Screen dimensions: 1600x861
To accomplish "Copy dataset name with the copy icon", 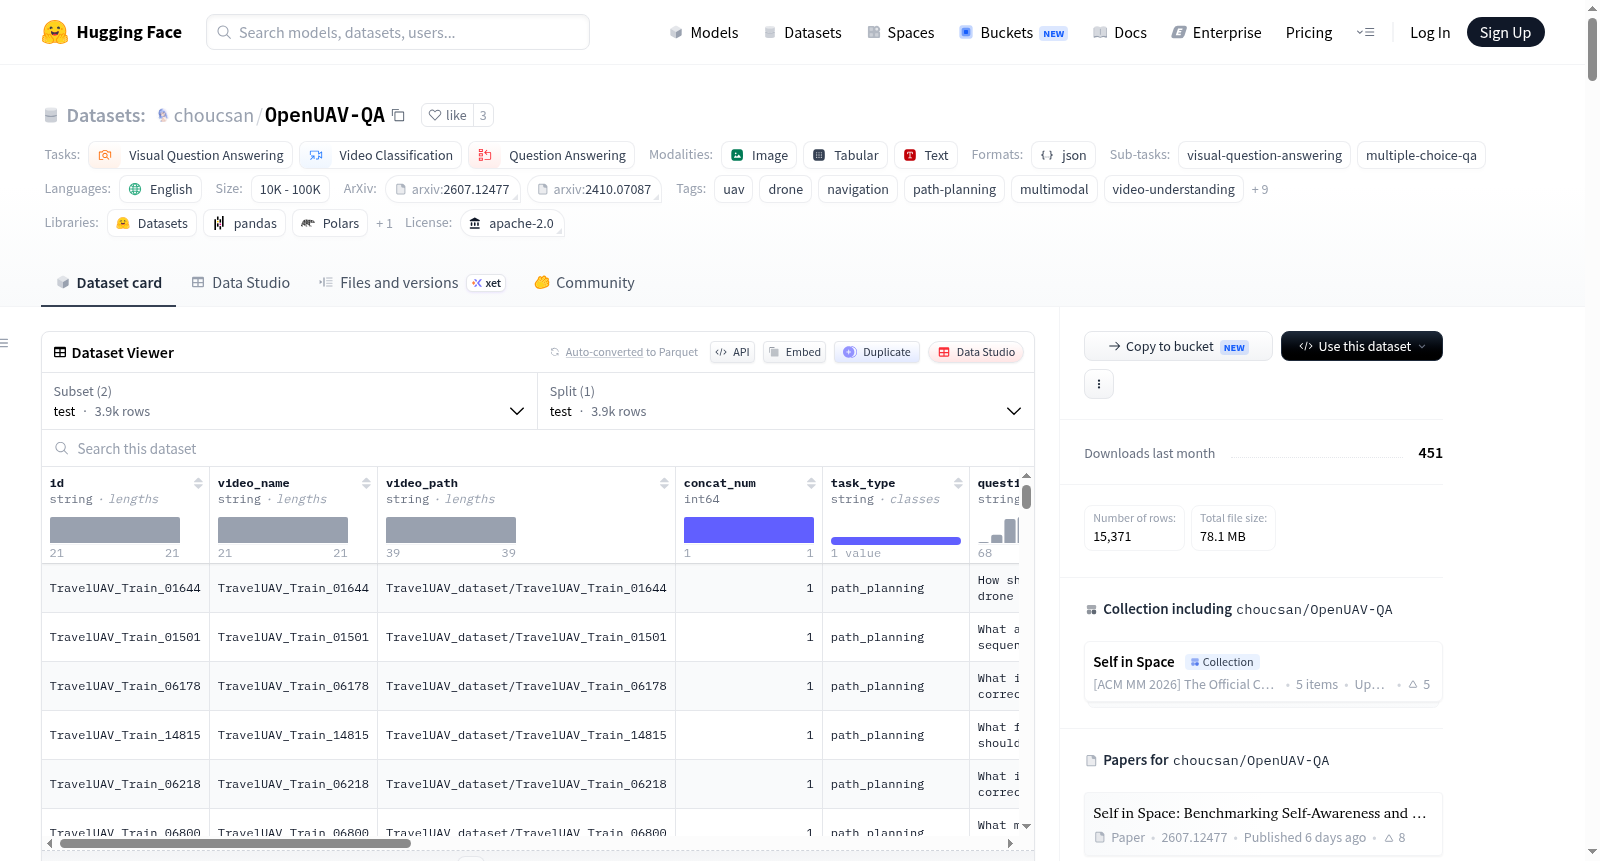I will (x=398, y=115).
